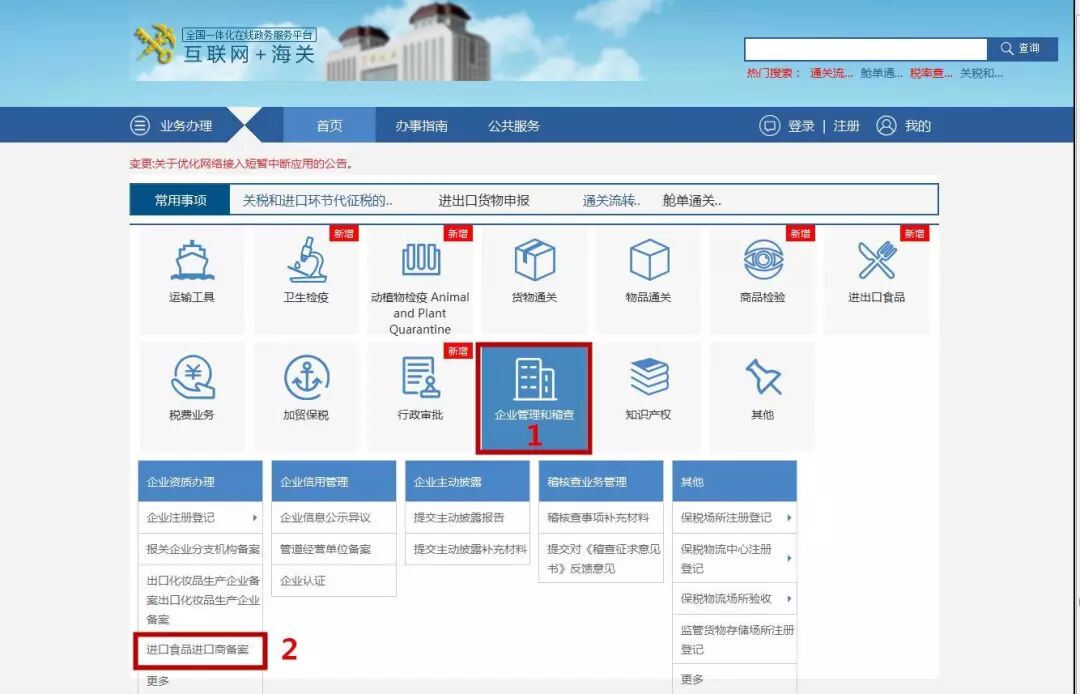Click the 查询 search button
This screenshot has height=694, width=1080.
click(x=1022, y=48)
